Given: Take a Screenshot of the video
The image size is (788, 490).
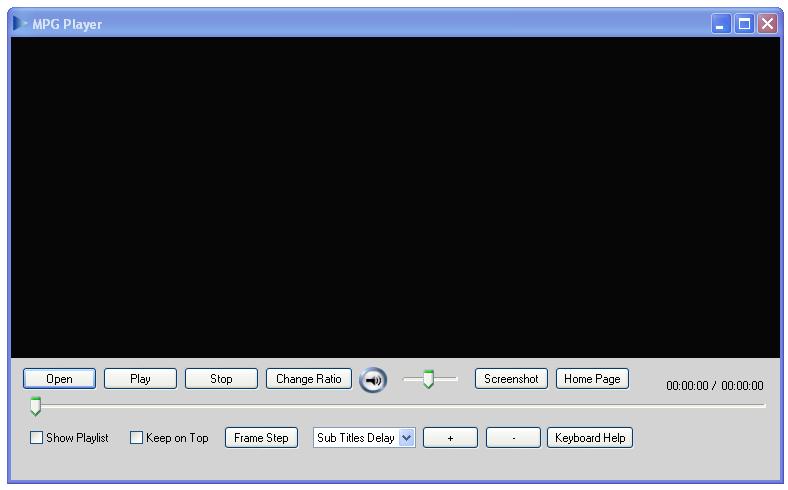Looking at the screenshot, I should click(511, 379).
